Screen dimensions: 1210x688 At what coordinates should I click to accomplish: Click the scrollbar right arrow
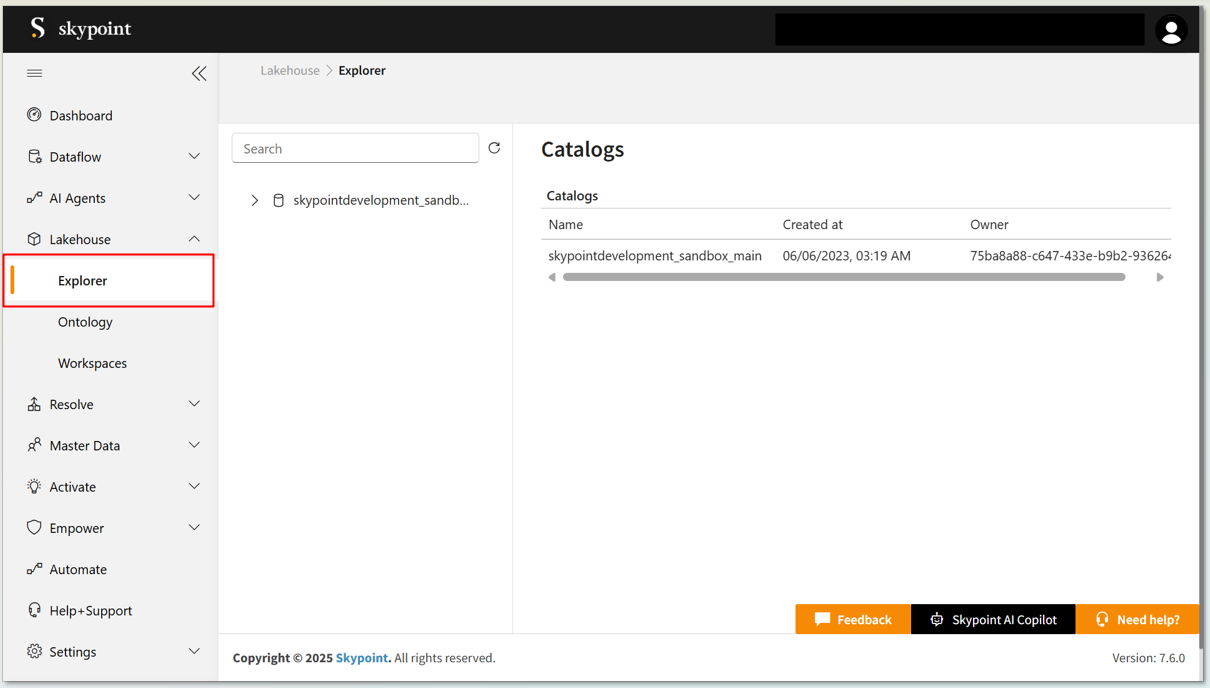tap(1160, 277)
